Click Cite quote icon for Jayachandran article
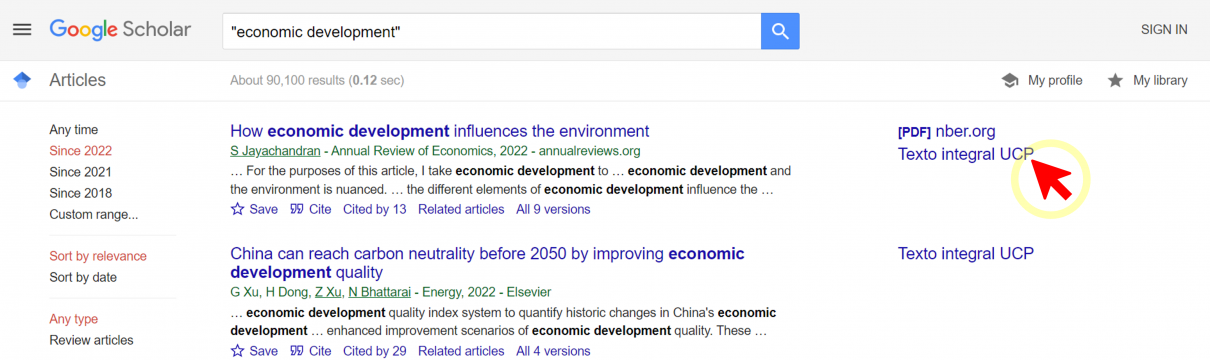Viewport: 1210px width, 360px height. 297,210
